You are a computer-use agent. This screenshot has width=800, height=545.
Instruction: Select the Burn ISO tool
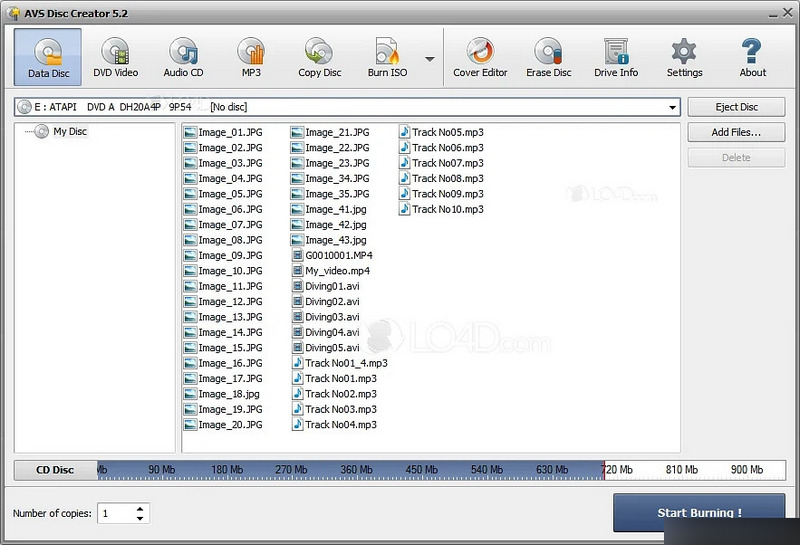click(387, 56)
